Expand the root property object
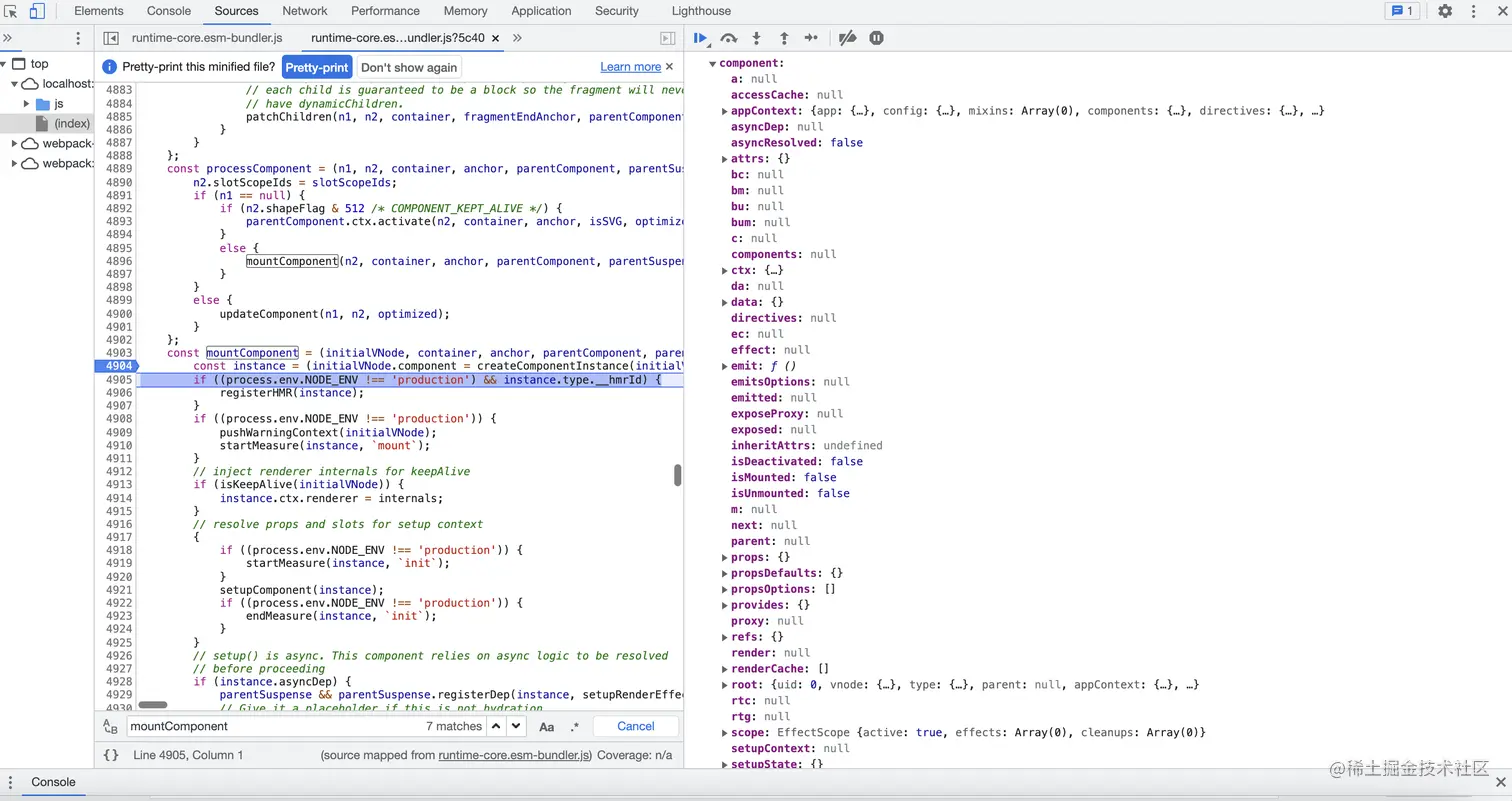The height and width of the screenshot is (801, 1512). click(x=724, y=685)
